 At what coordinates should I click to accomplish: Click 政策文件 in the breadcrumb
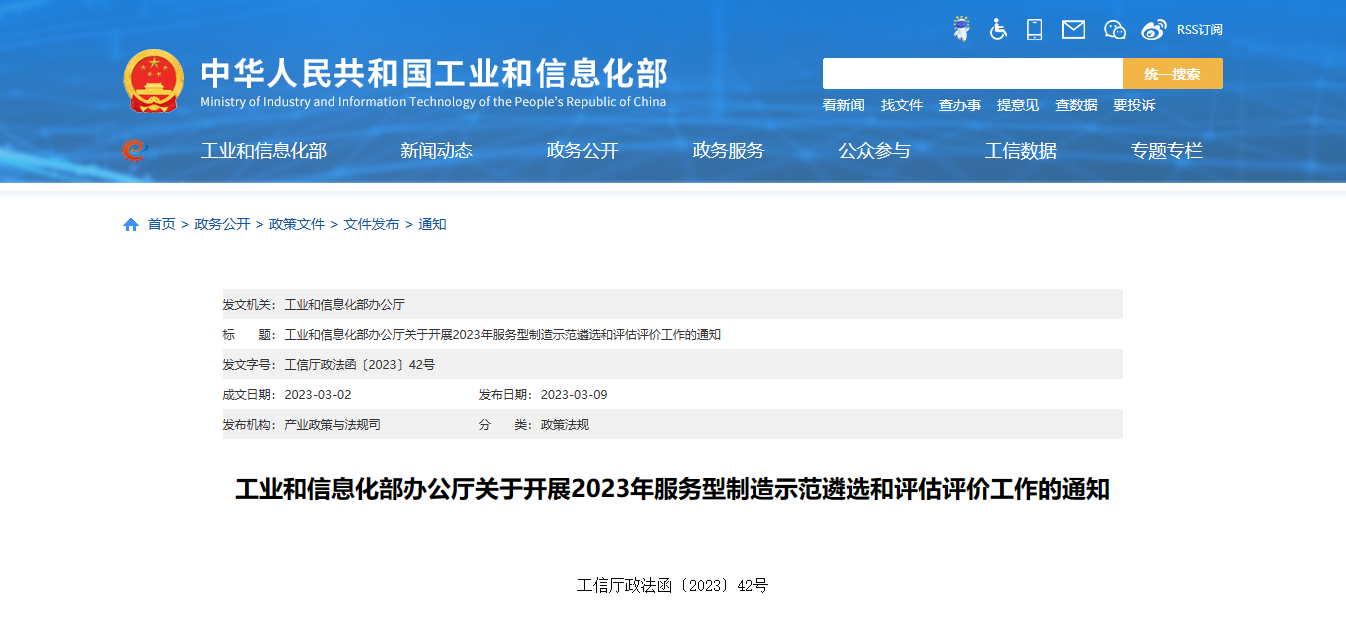(x=297, y=224)
